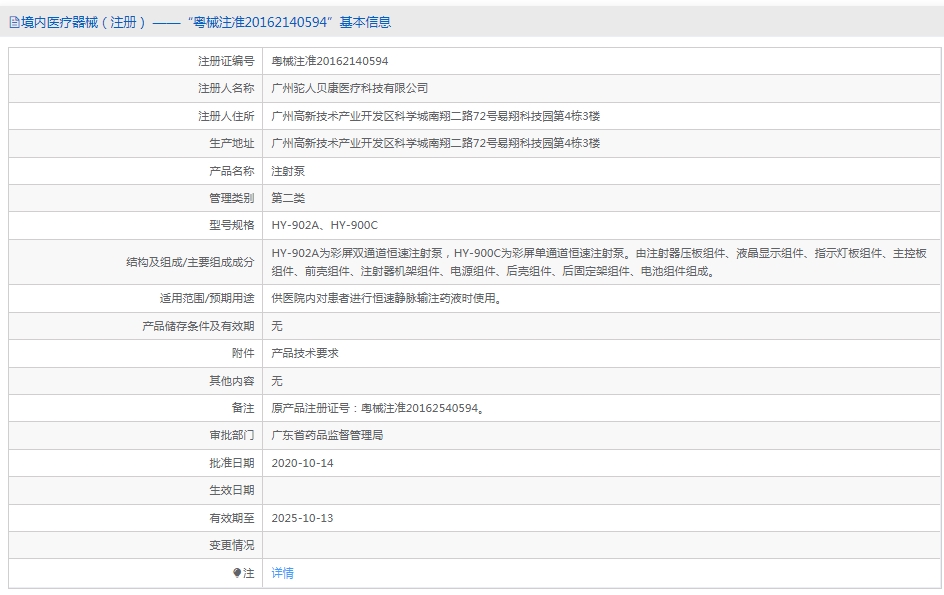This screenshot has height=595, width=944.
Task: Click the 审批部门 label
Action: click(x=232, y=435)
